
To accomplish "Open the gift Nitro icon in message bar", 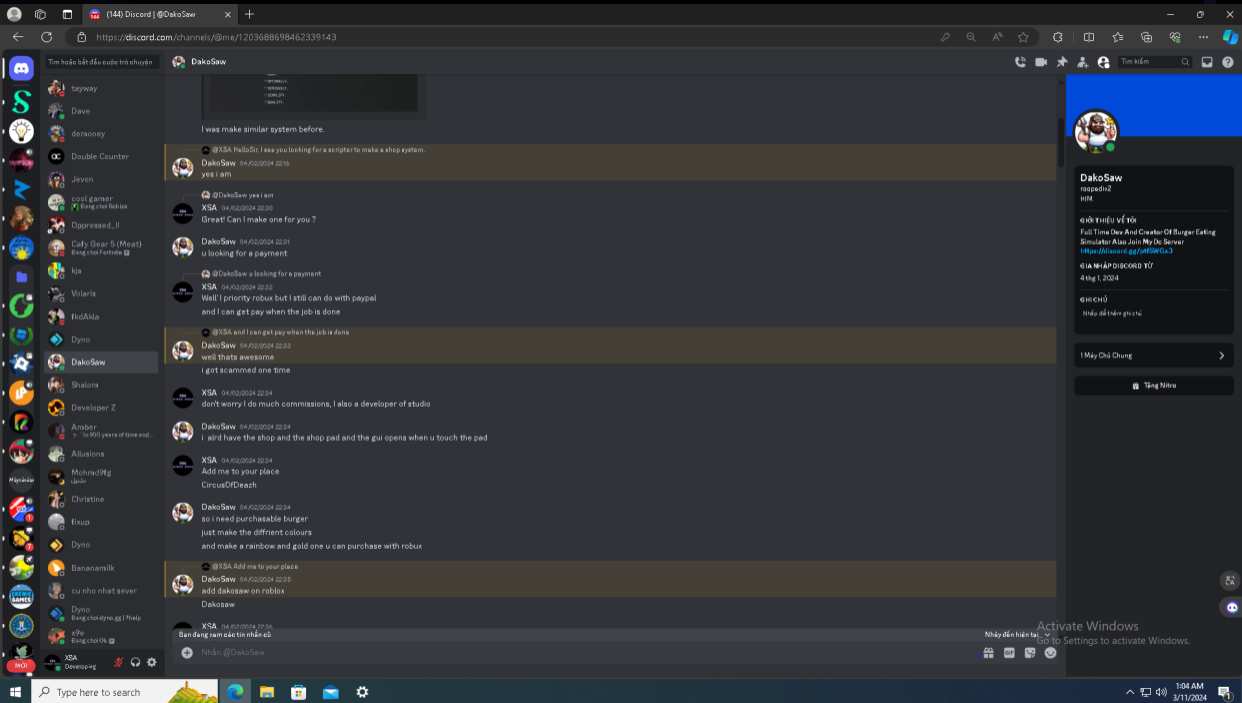I will (988, 653).
